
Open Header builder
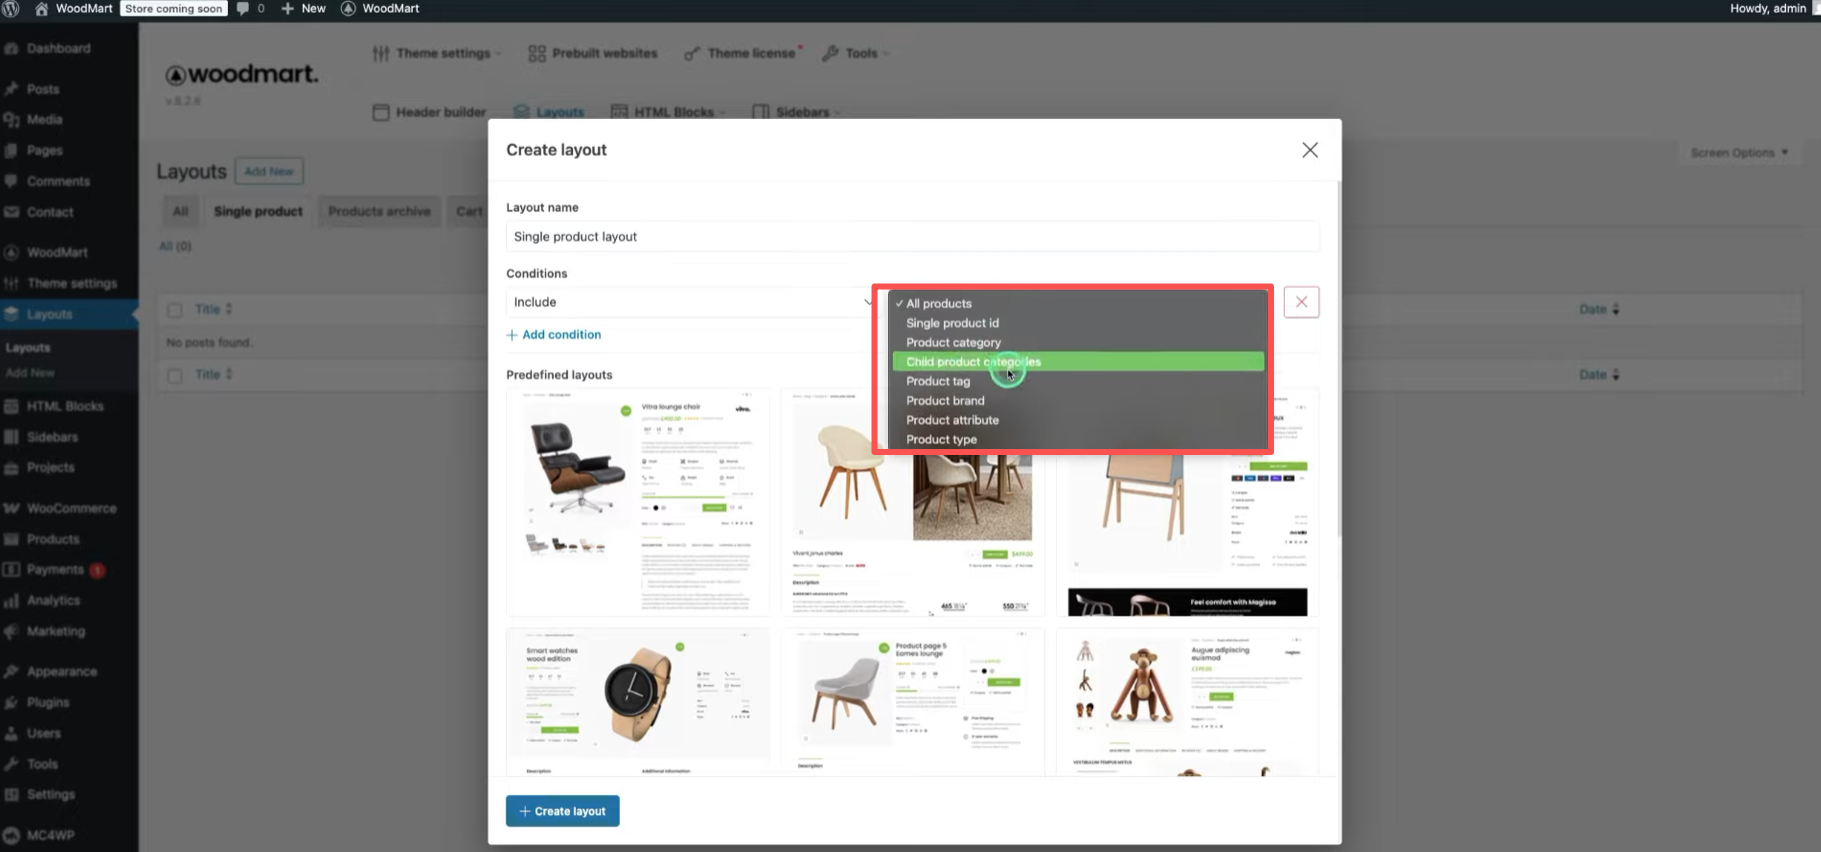point(430,112)
